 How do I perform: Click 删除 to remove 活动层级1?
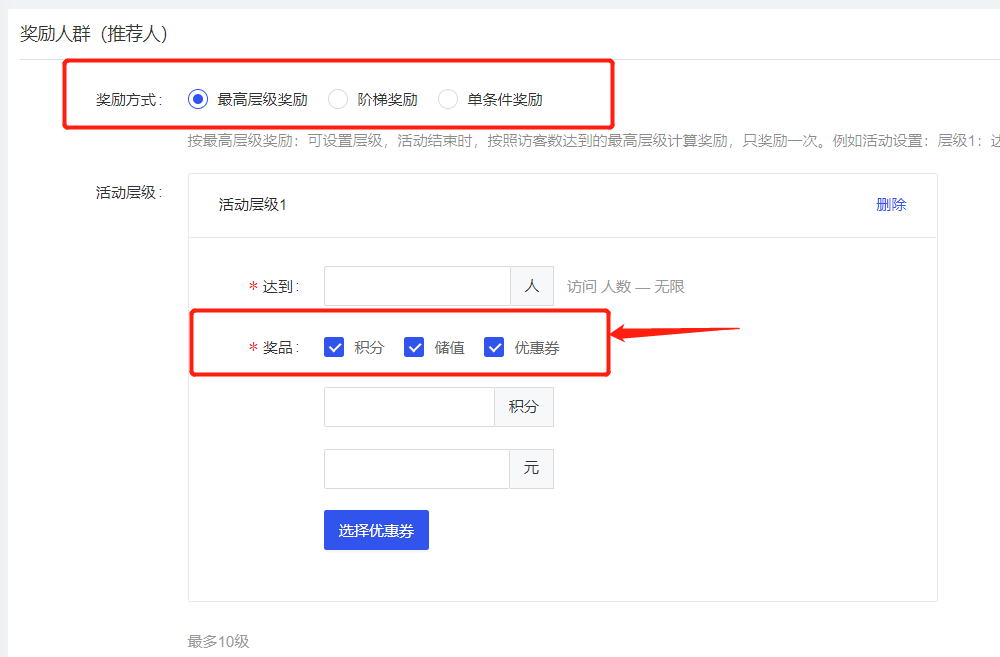click(890, 205)
